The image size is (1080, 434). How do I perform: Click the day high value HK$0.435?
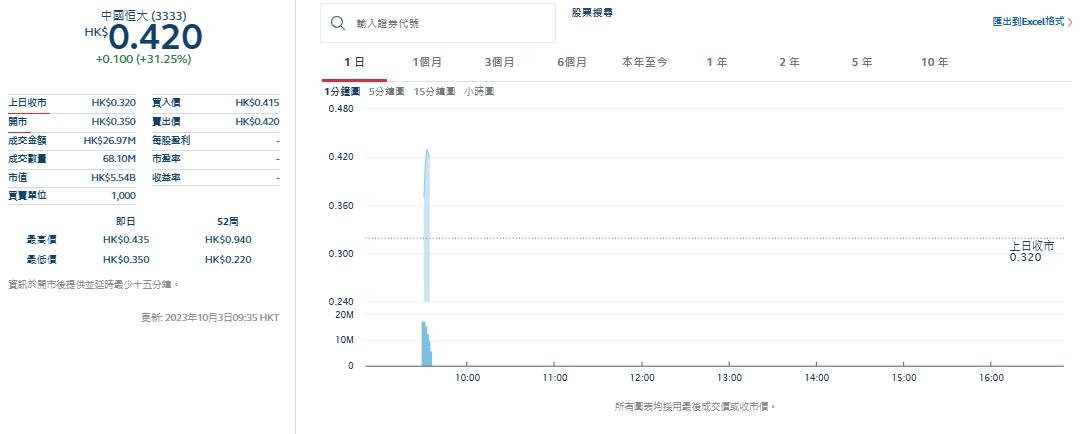126,240
